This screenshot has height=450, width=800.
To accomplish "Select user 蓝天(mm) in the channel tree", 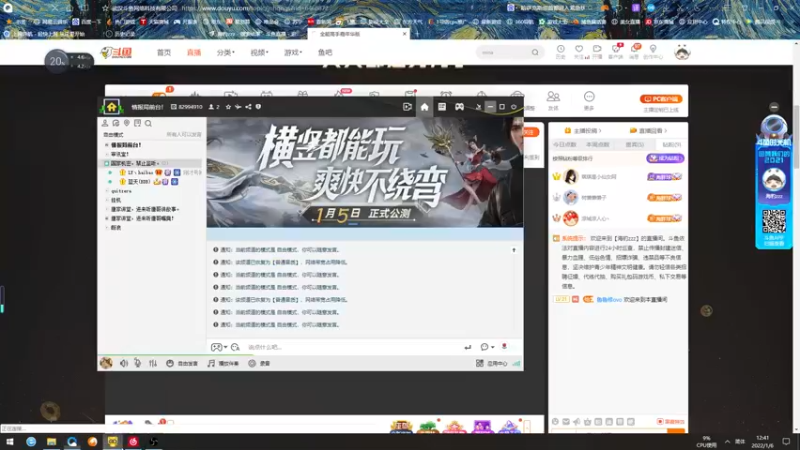I will 139,182.
